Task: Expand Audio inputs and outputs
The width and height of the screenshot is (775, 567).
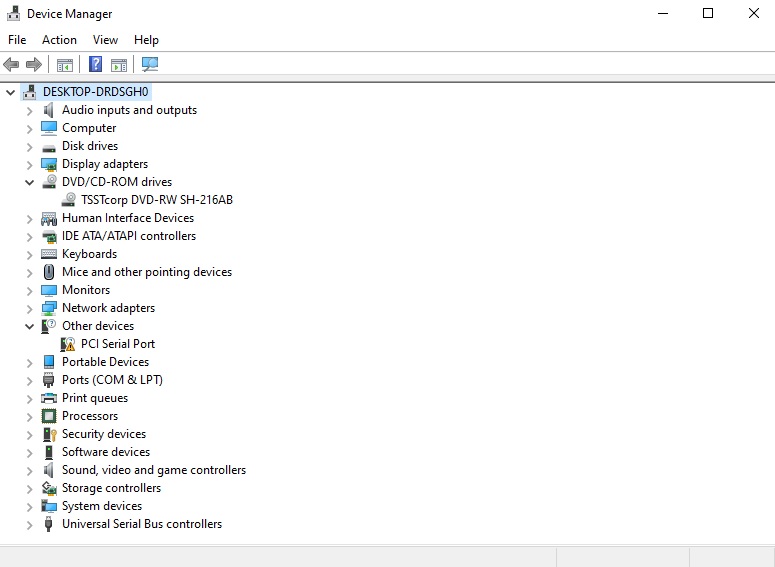Action: pyautogui.click(x=29, y=111)
